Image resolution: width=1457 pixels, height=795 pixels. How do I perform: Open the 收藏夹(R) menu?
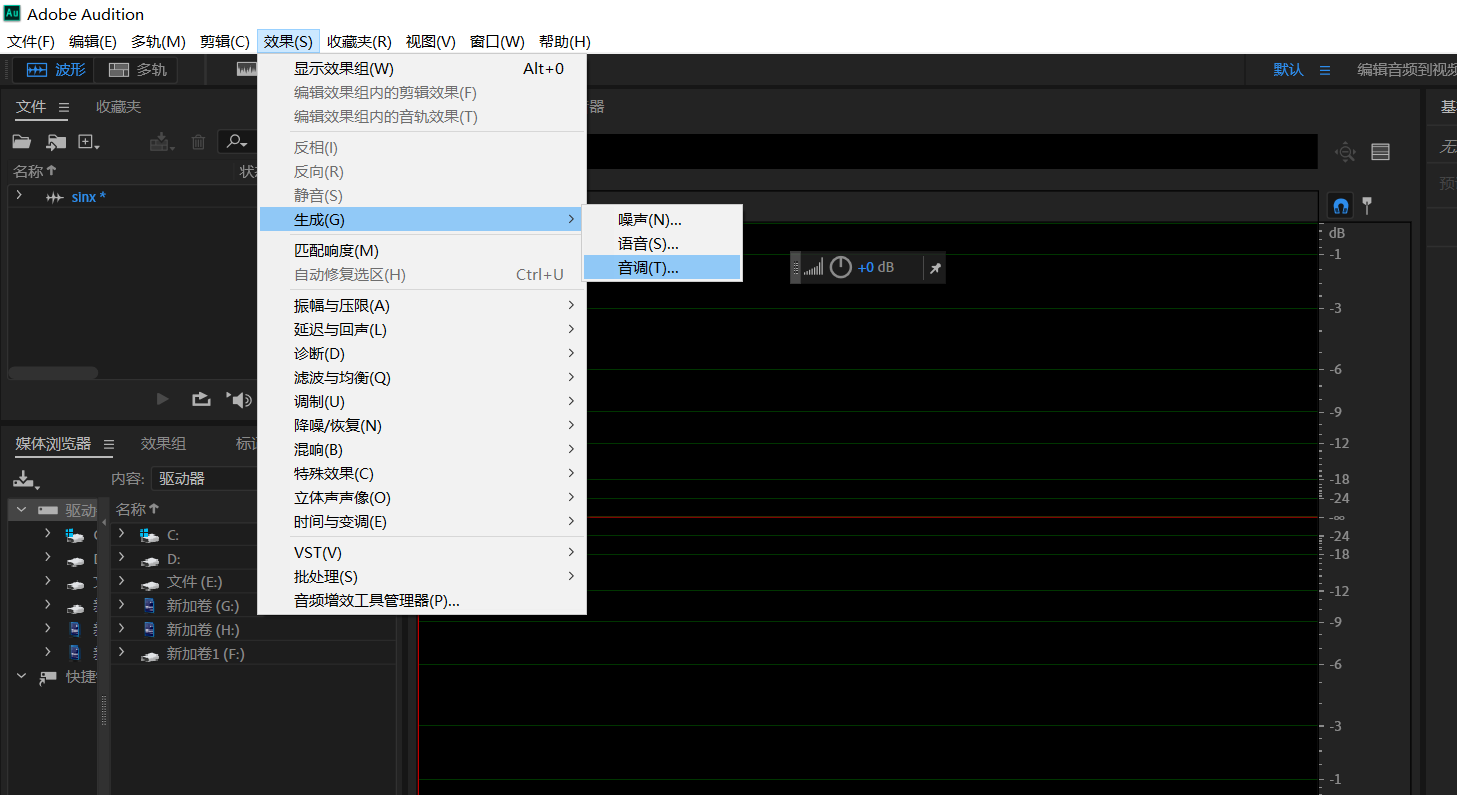pos(359,42)
